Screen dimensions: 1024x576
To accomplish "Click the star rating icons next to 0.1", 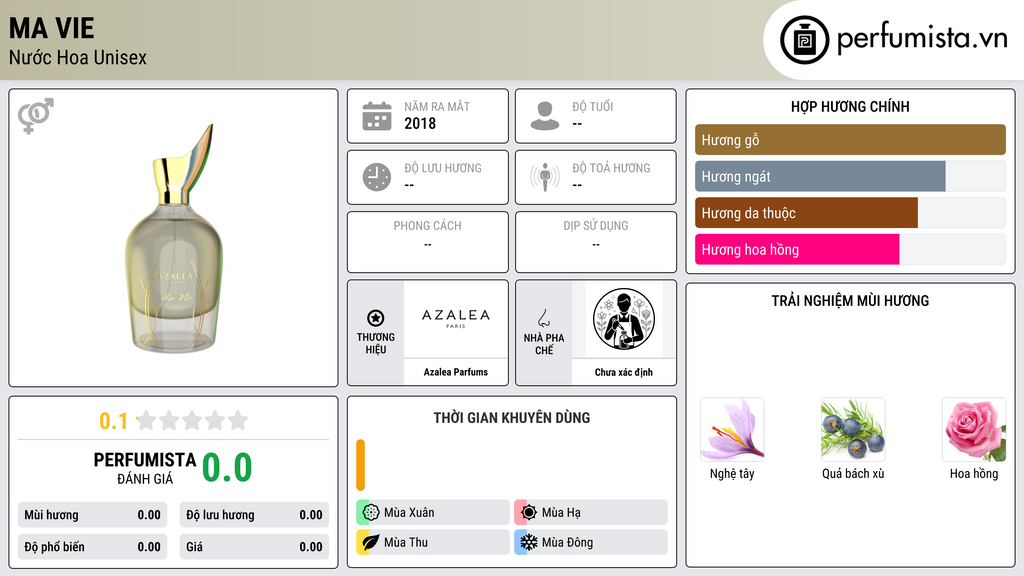I will pyautogui.click(x=192, y=421).
